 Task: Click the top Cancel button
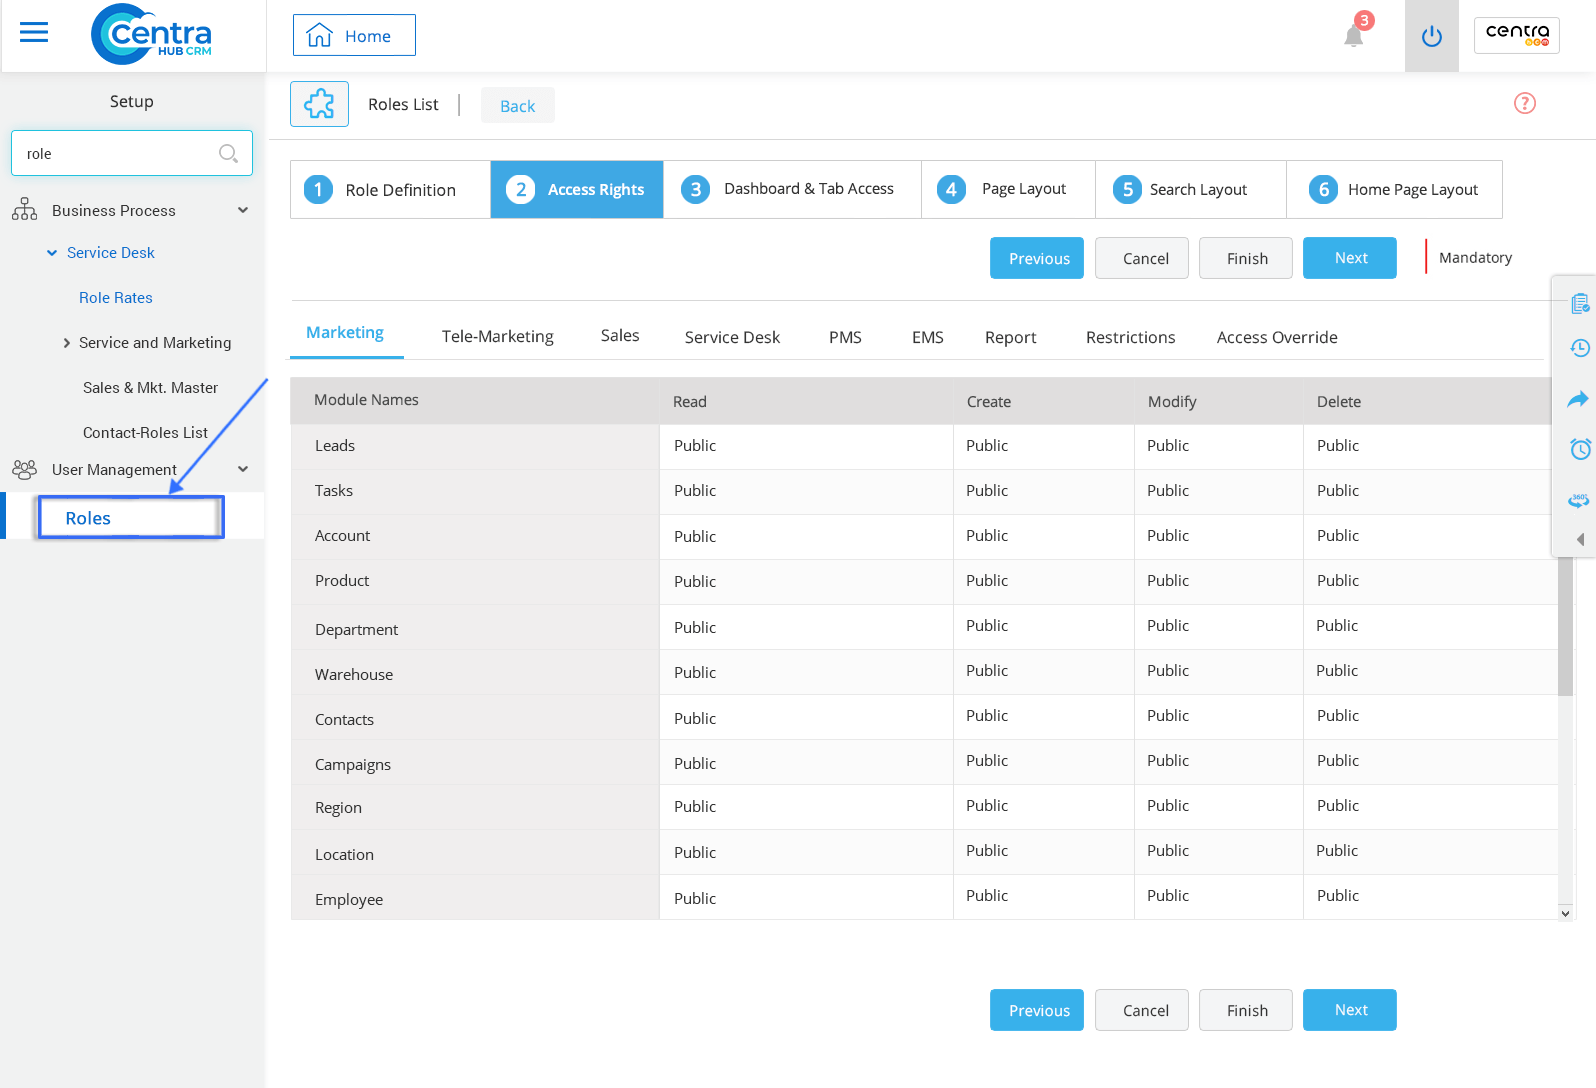click(x=1142, y=258)
